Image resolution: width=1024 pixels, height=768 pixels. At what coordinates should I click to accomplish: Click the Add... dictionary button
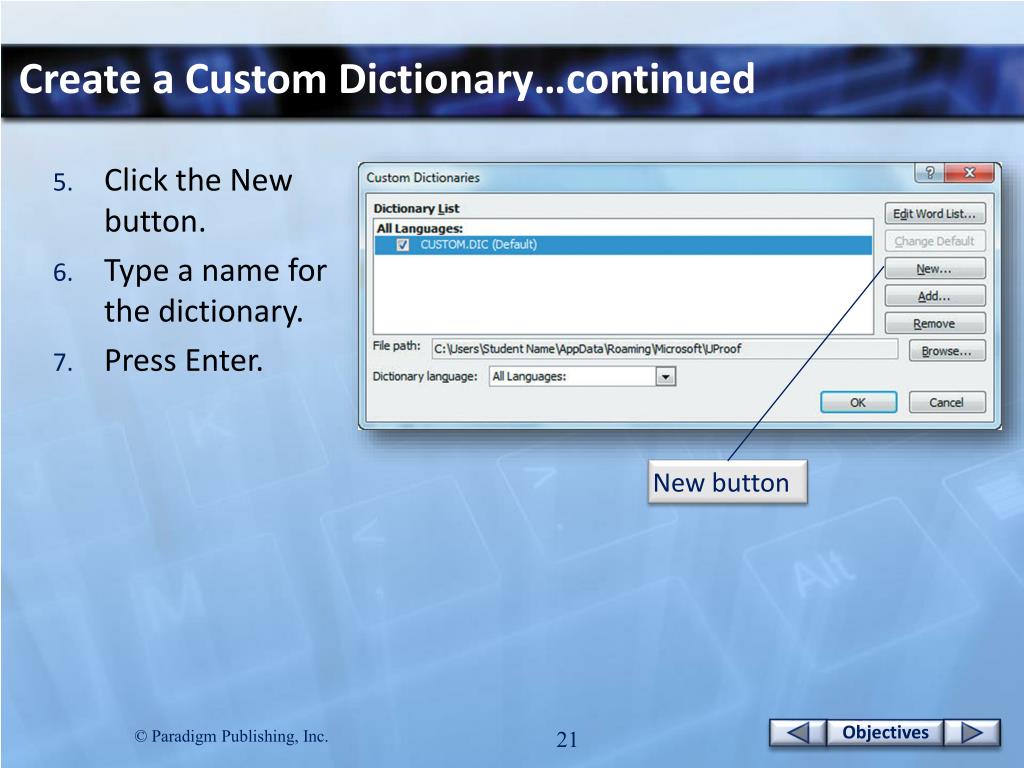point(935,296)
